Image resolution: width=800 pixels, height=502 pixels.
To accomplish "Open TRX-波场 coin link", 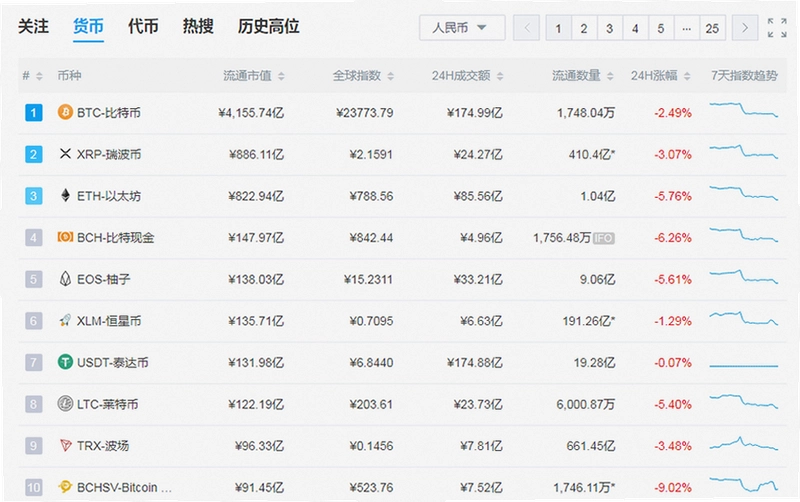I will coord(103,446).
